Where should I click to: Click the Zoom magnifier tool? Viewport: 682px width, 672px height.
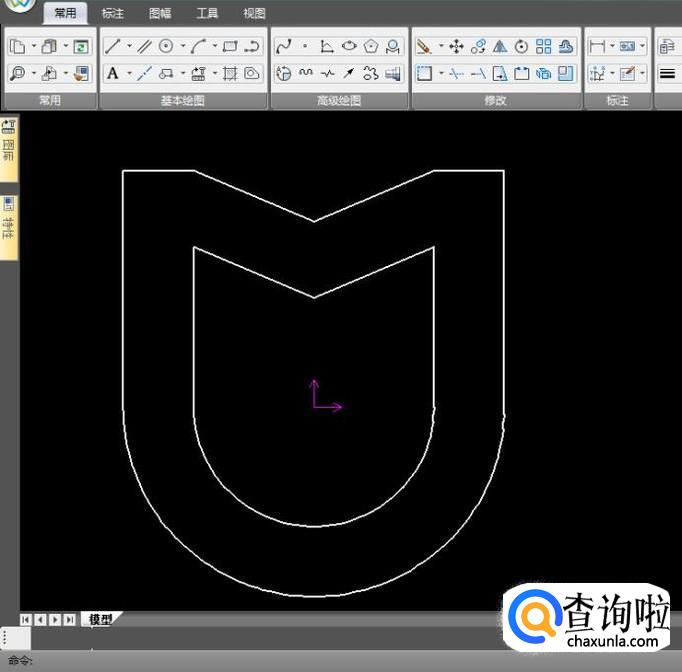point(17,73)
